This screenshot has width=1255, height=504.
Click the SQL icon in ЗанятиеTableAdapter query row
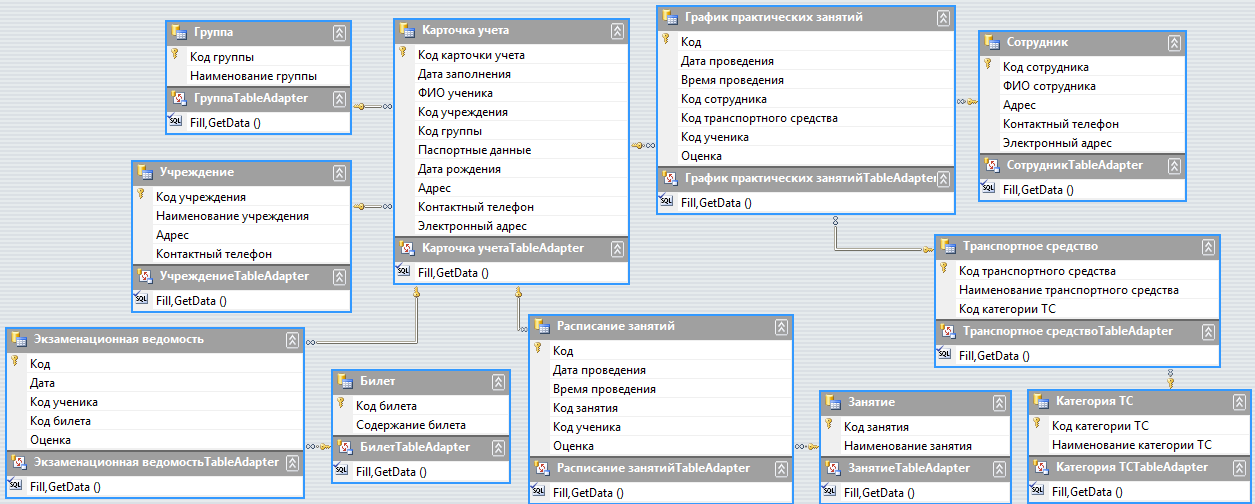pyautogui.click(x=831, y=491)
